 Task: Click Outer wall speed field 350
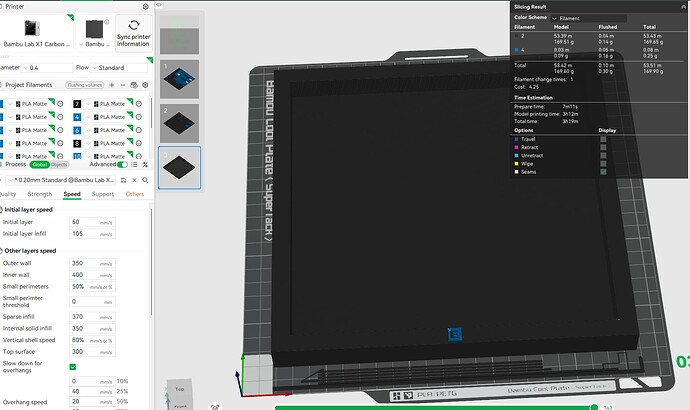92,263
